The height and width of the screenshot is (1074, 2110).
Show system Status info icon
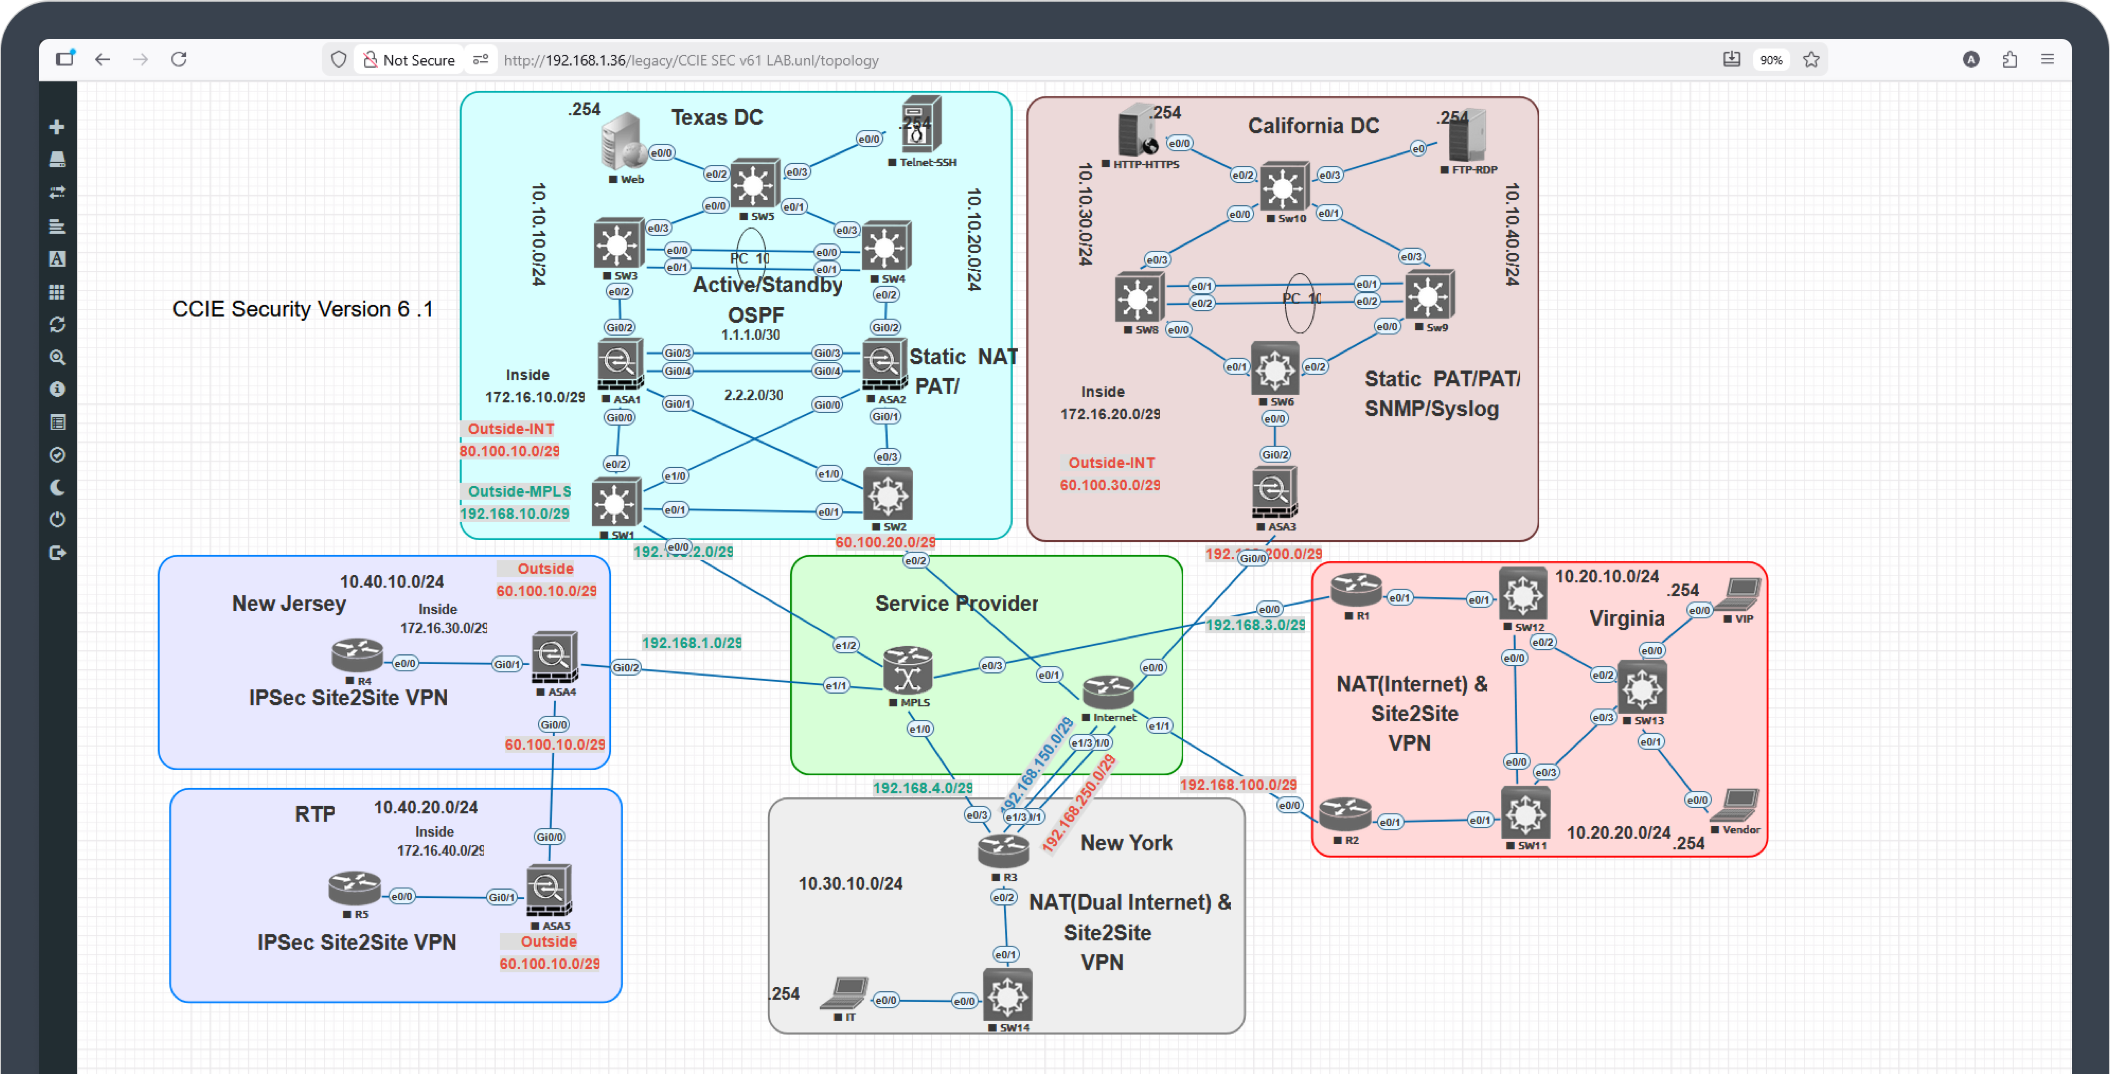tap(57, 389)
